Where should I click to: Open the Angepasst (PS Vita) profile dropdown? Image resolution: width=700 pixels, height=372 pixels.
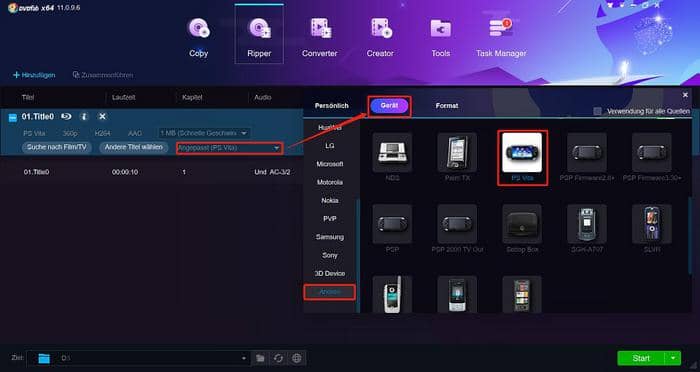point(229,148)
